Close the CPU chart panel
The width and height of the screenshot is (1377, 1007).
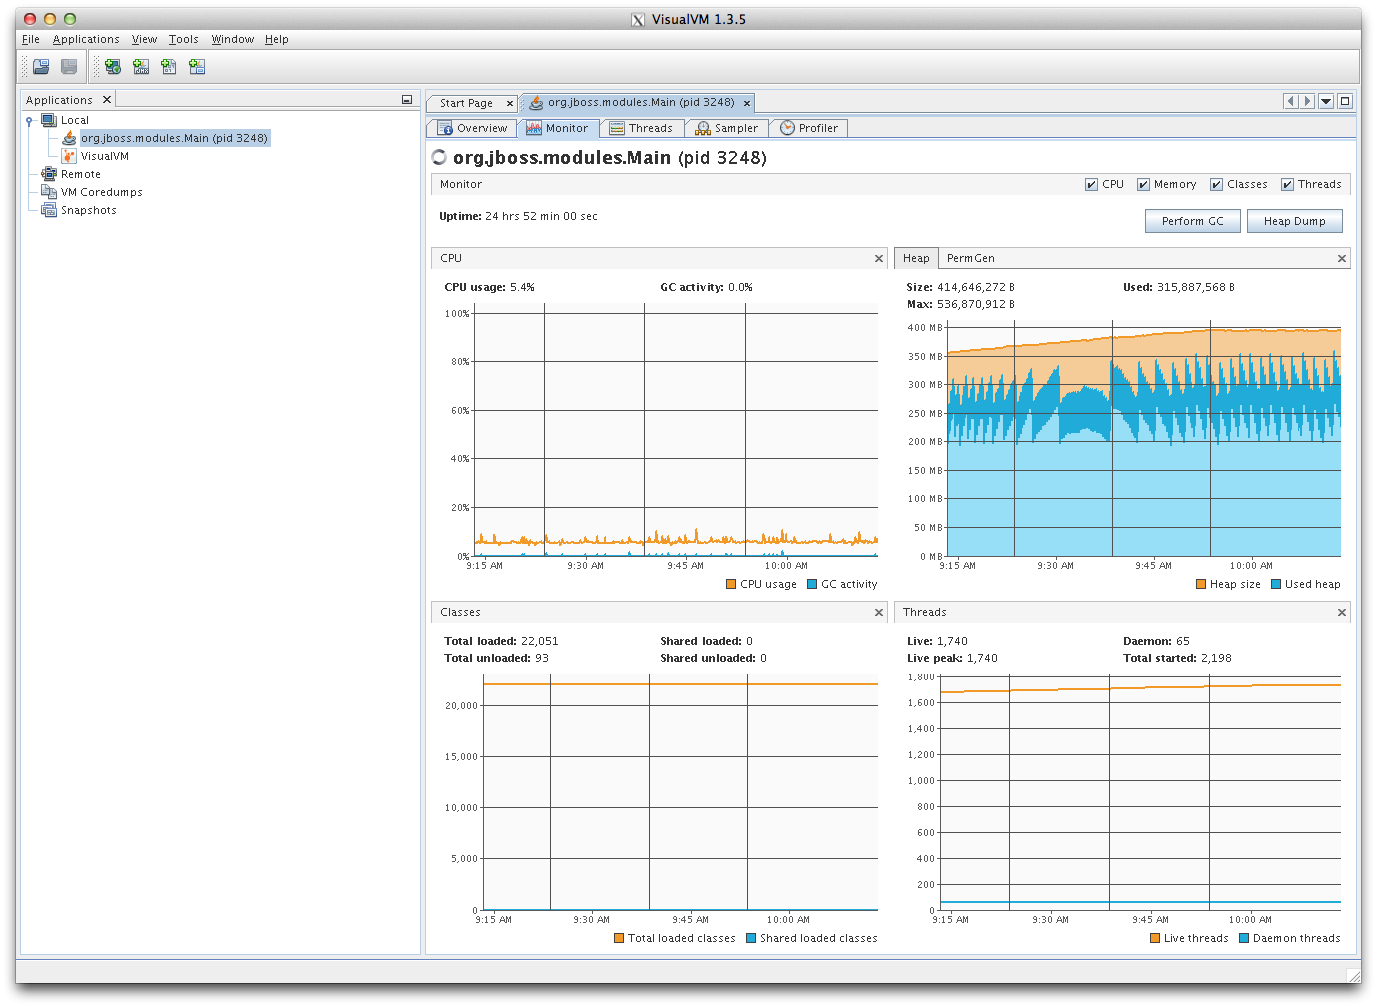[x=879, y=259]
